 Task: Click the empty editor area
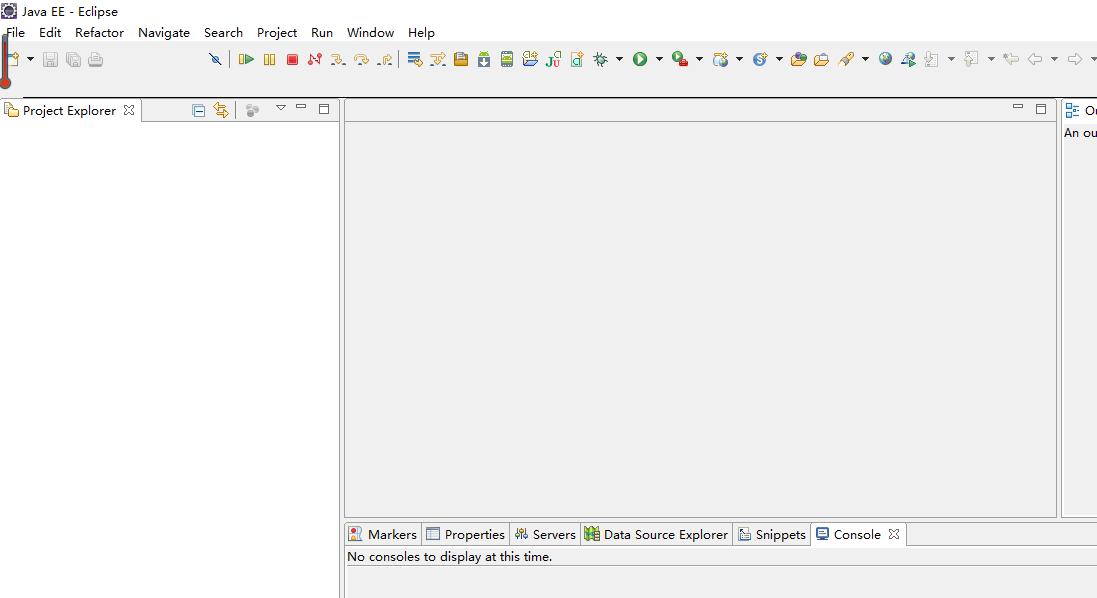(700, 320)
